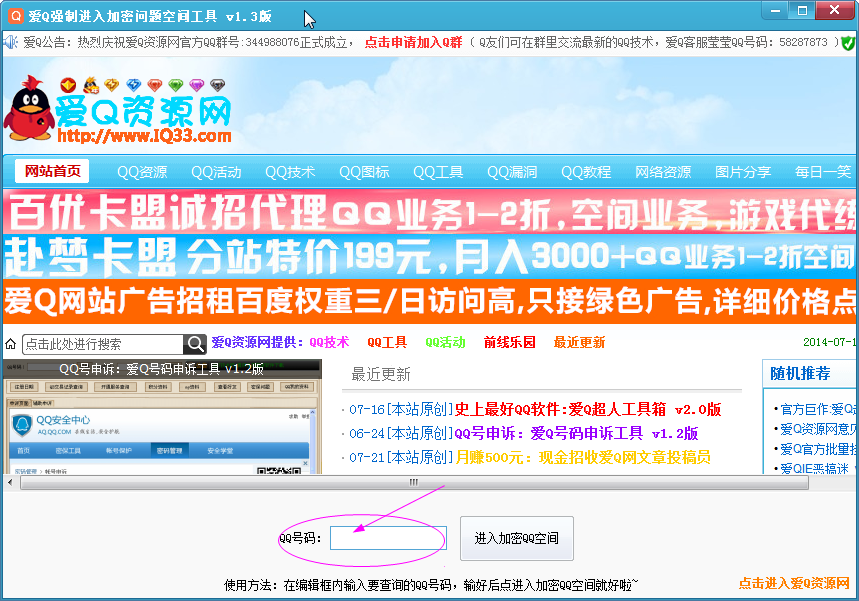This screenshot has width=859, height=601.
Task: Open QQ图标 menu item
Action: [x=364, y=172]
